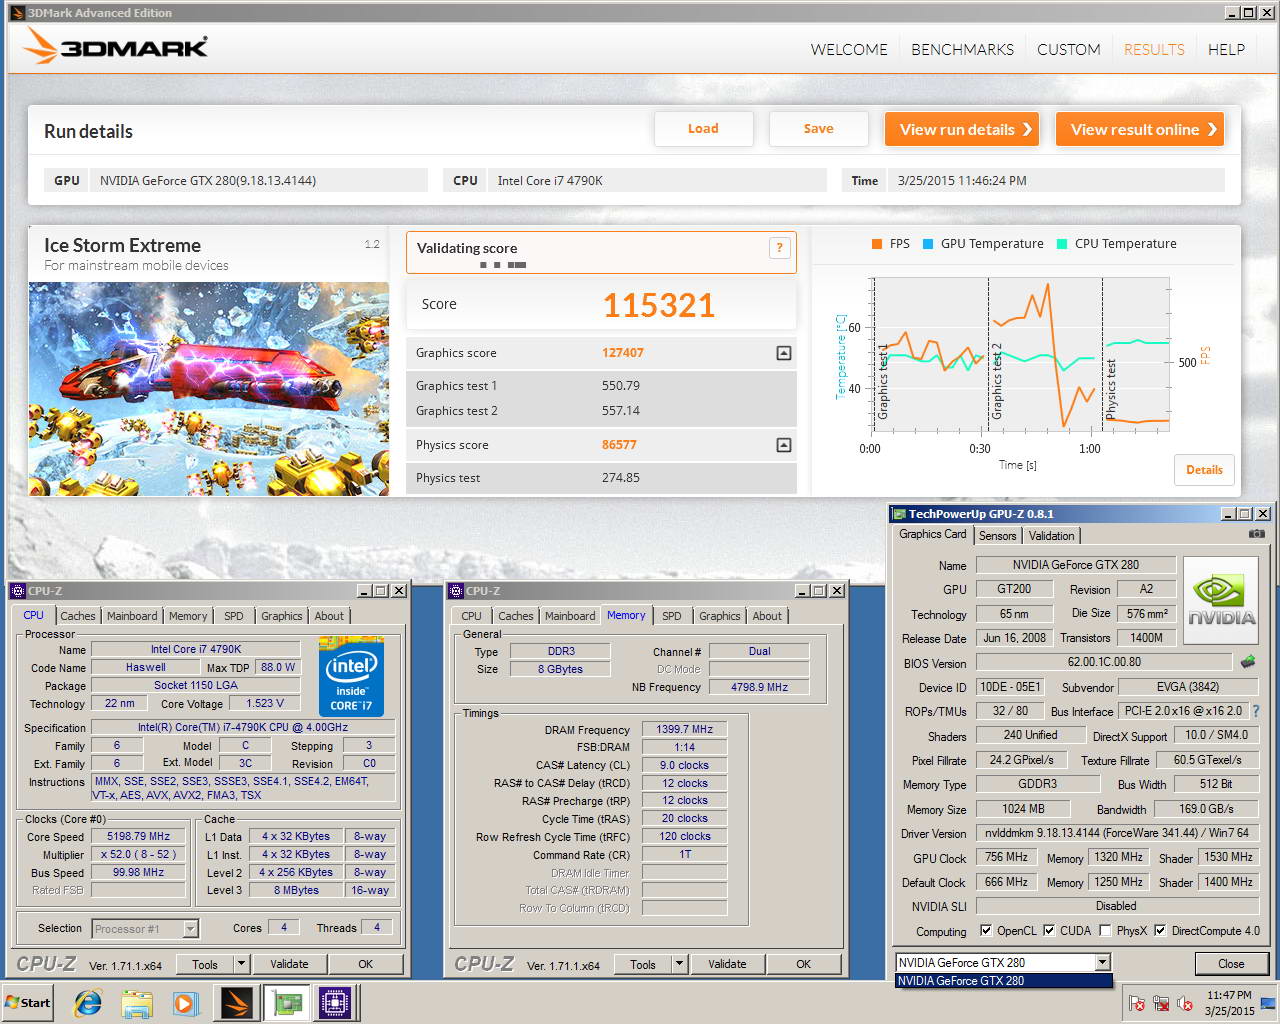Open Mainboard tab in left CPU-Z window
Viewport: 1280px width, 1024px height.
[132, 616]
